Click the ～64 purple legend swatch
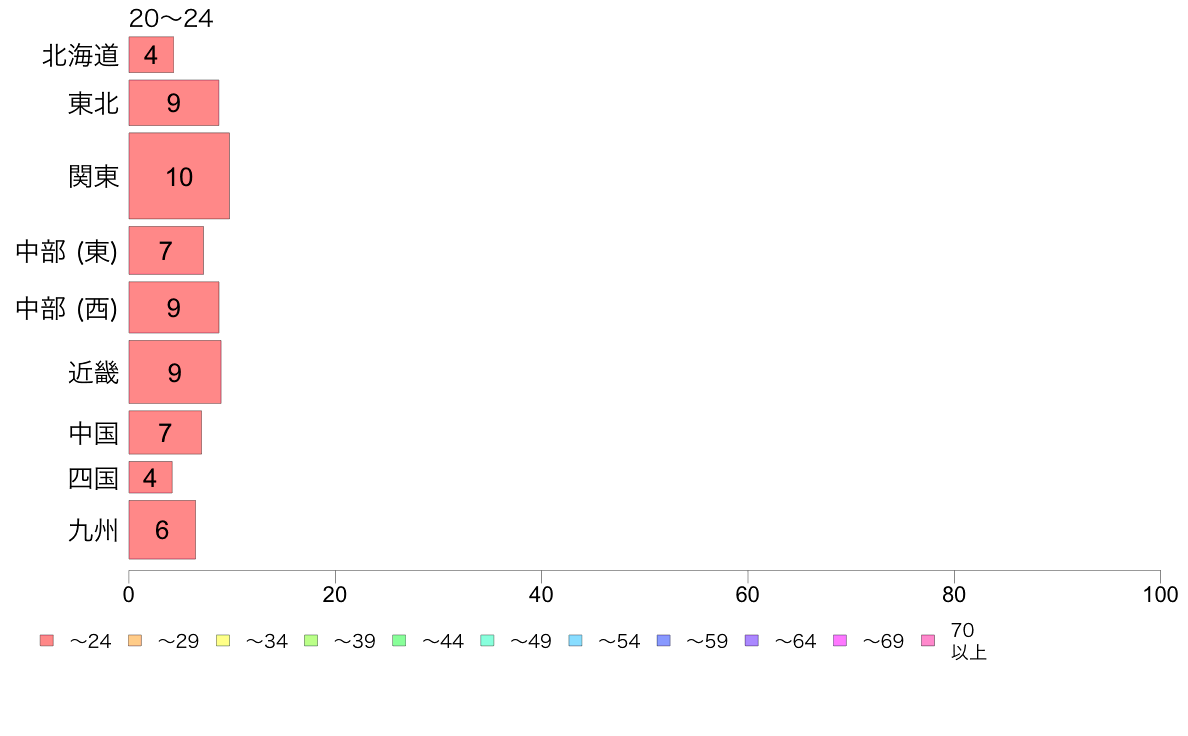Screen dimensions: 1188x736 (752, 640)
